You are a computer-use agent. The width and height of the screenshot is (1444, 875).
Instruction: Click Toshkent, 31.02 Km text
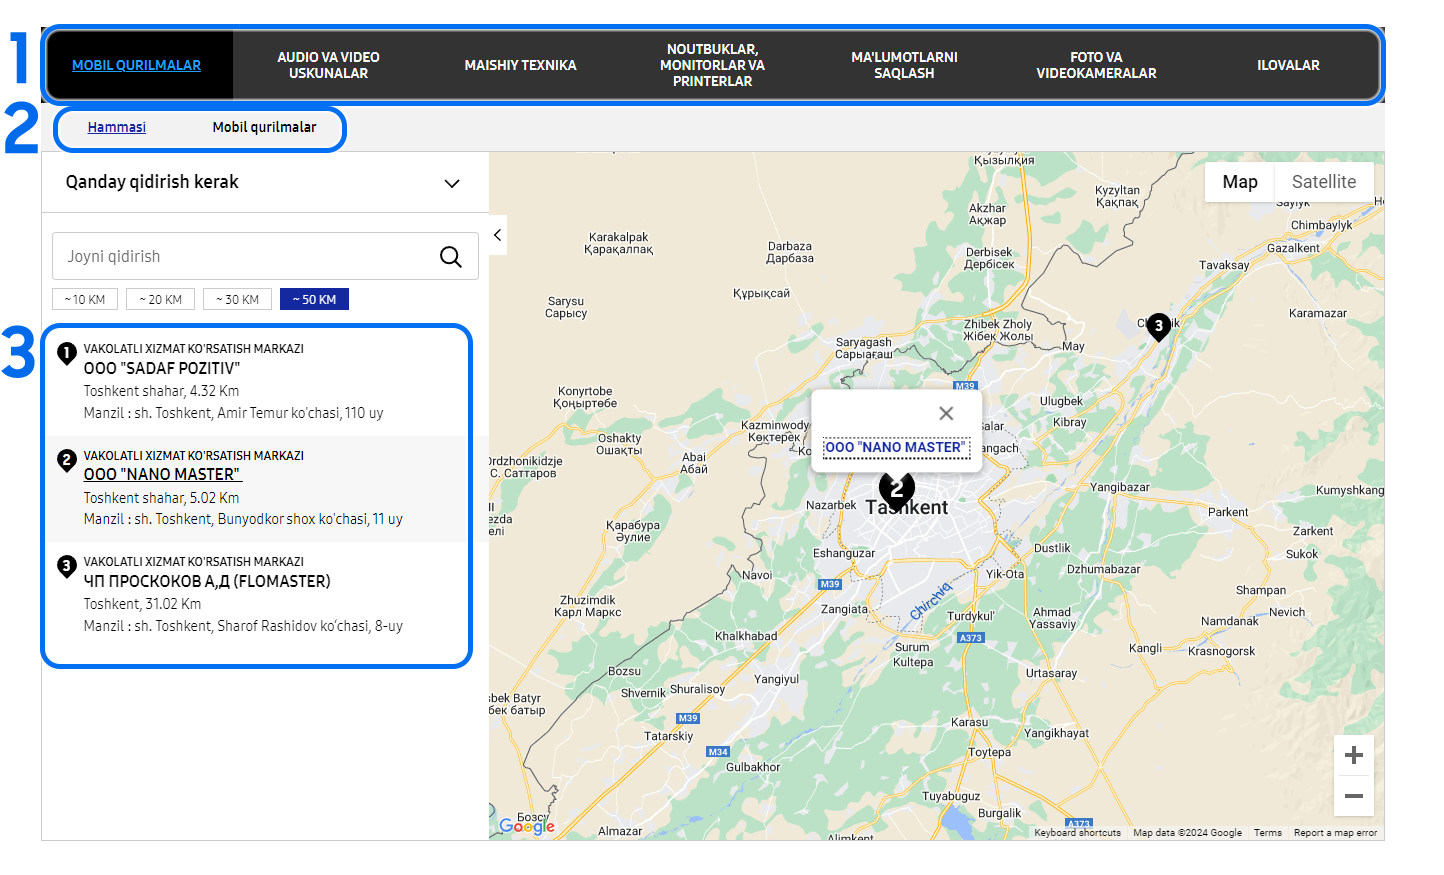[x=142, y=604]
